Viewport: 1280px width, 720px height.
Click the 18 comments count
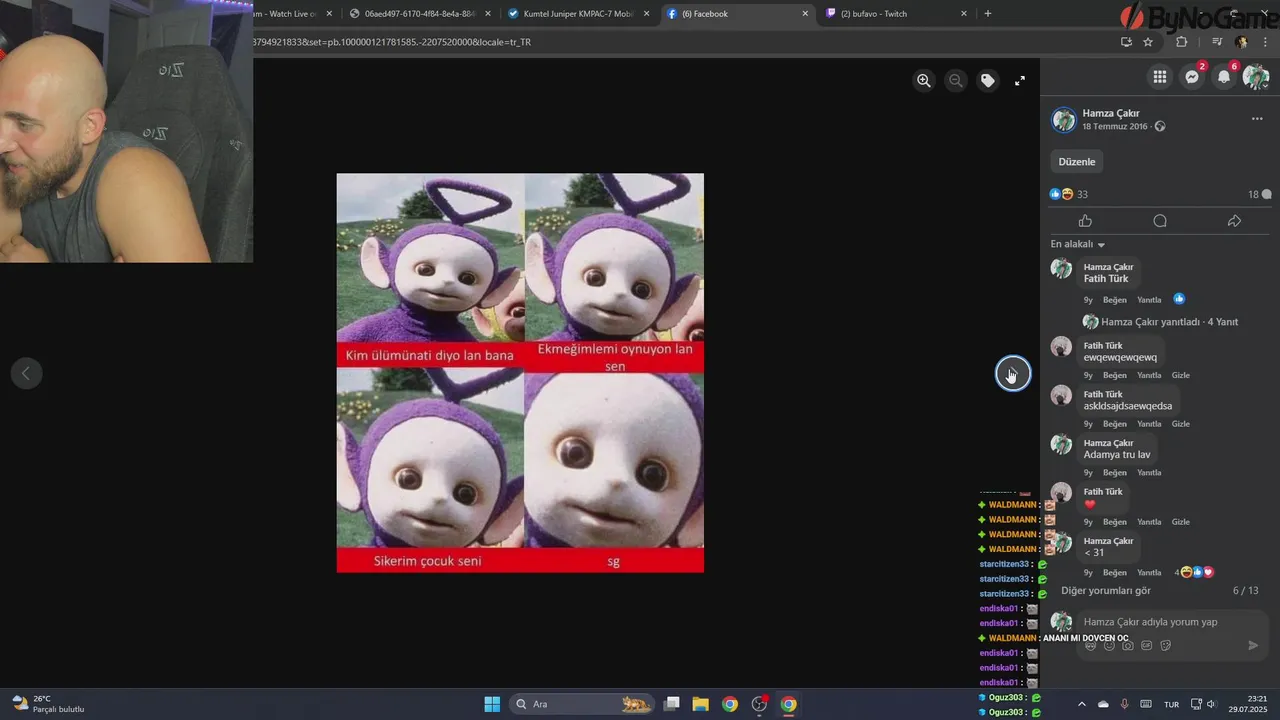(x=1259, y=194)
